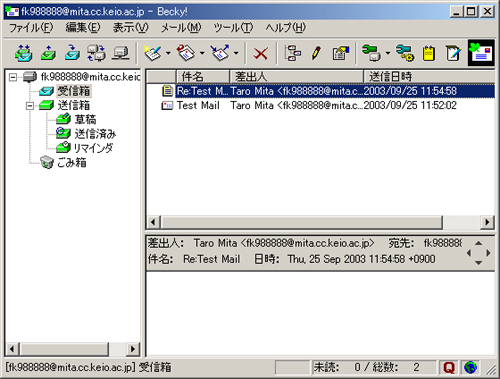
Task: Click the yellow clipboard memo icon
Action: click(429, 53)
